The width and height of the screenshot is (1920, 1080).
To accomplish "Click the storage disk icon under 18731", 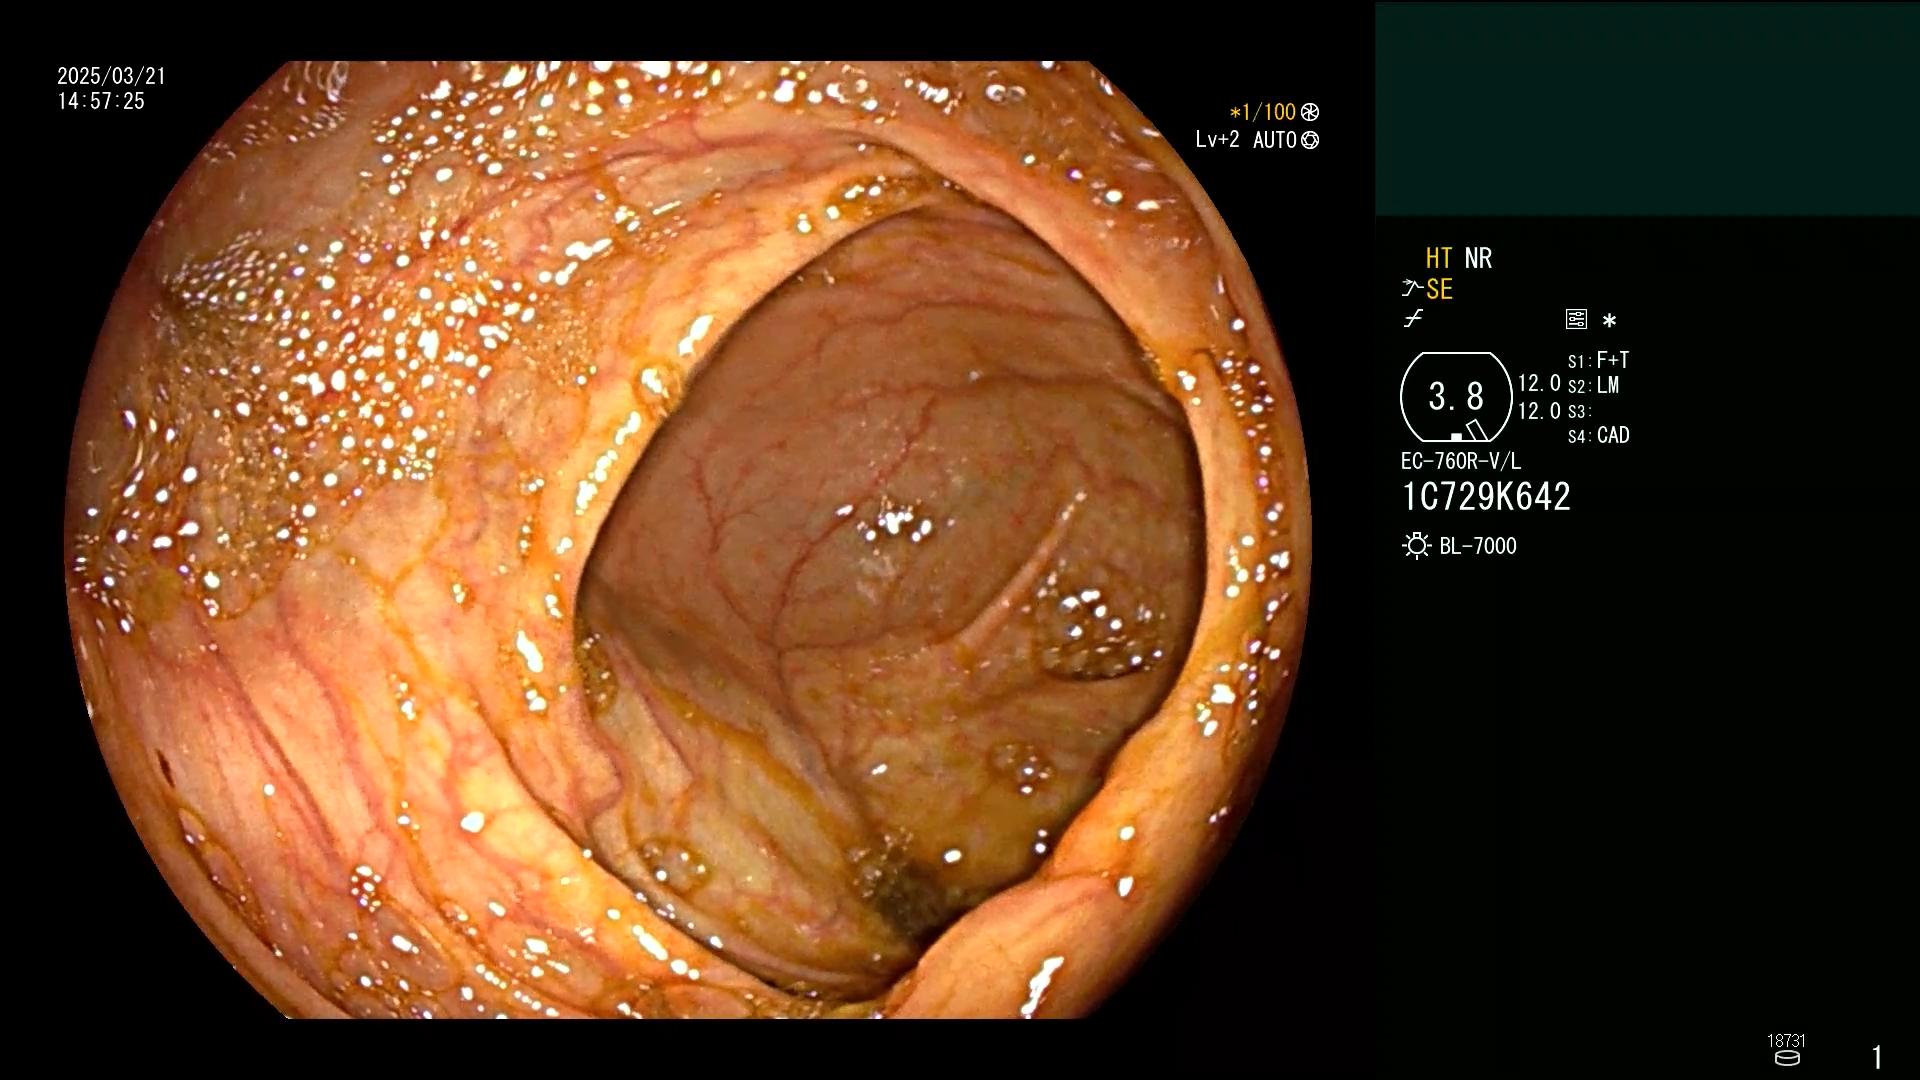I will pos(1787,1058).
